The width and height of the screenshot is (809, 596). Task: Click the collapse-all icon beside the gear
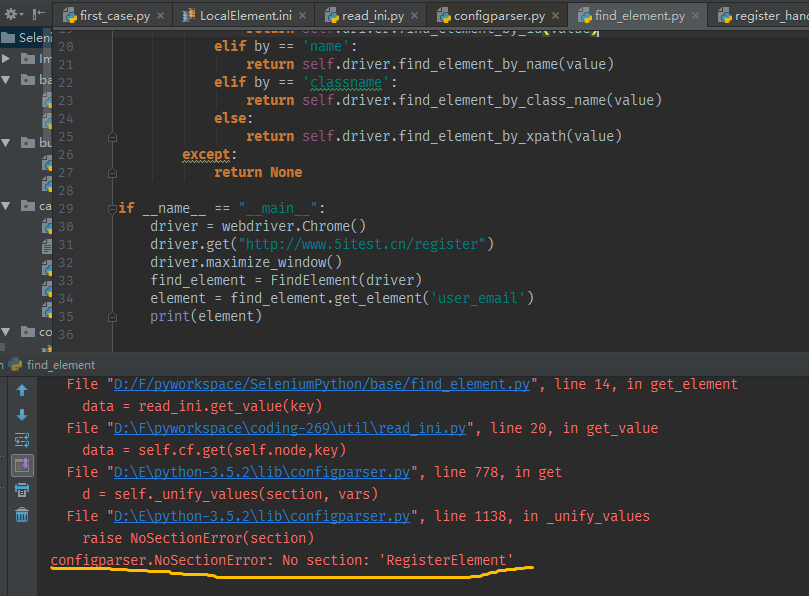[40, 15]
